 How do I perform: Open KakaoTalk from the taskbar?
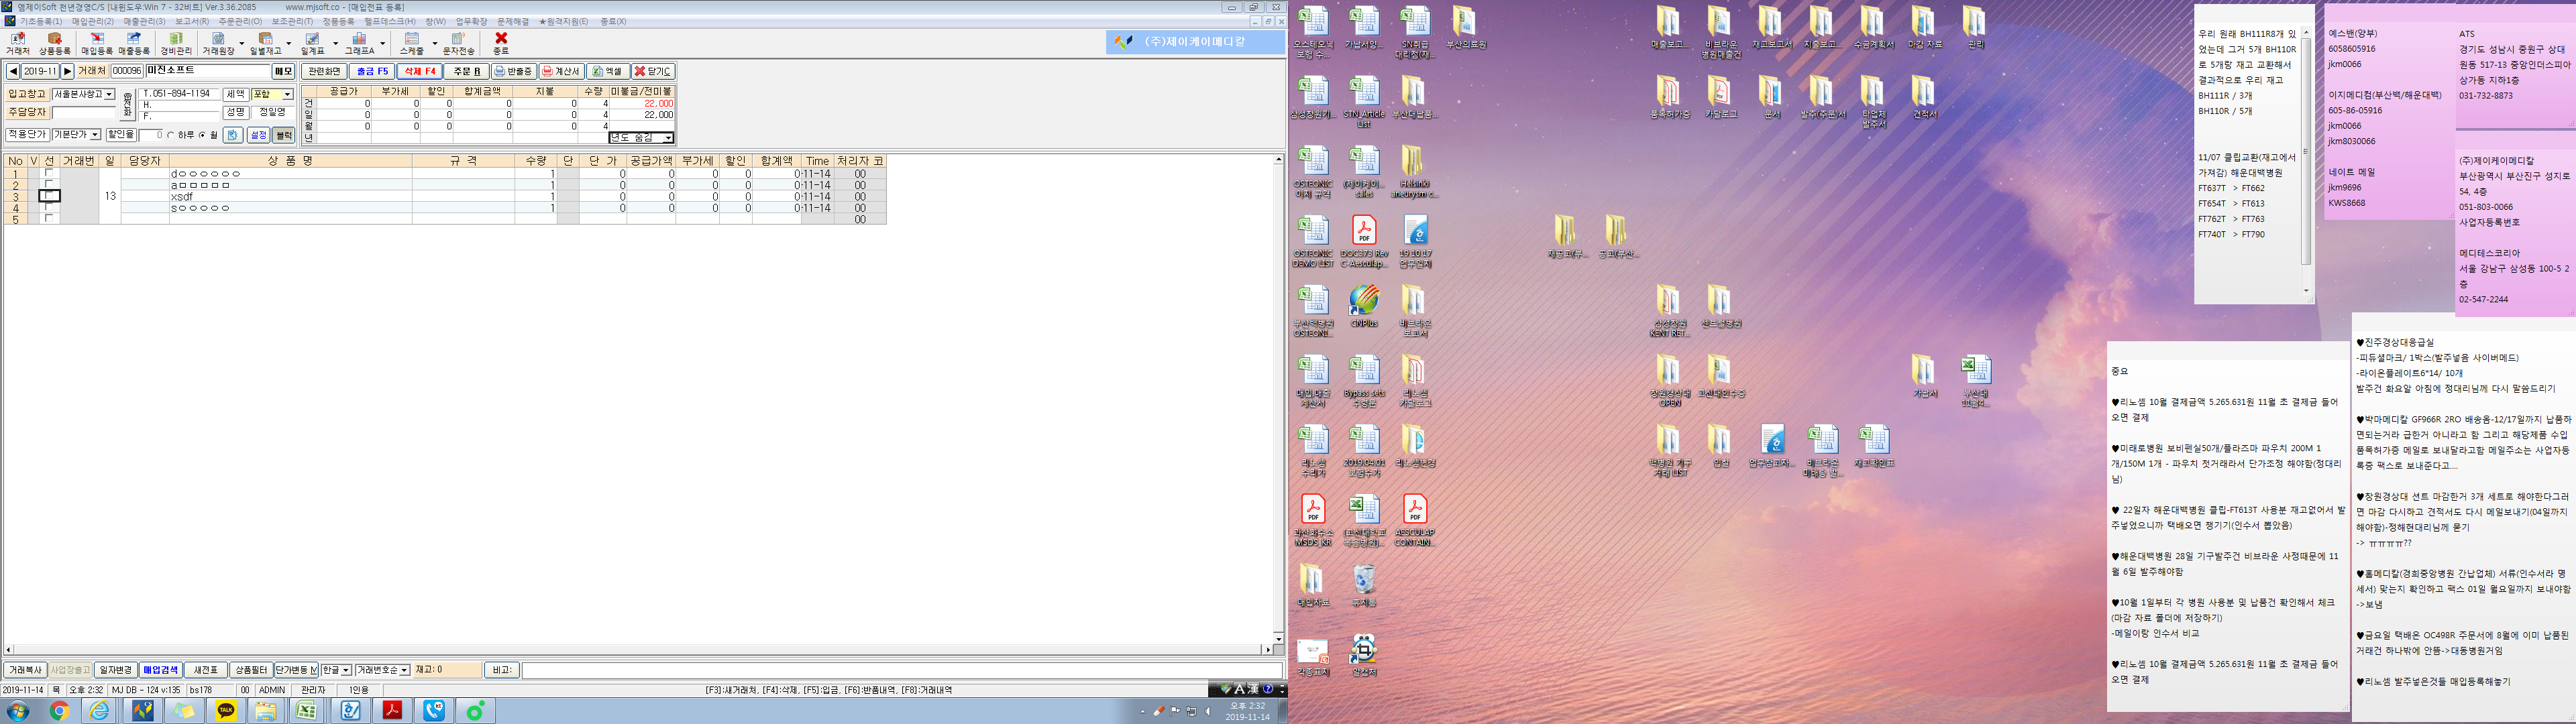tap(226, 710)
